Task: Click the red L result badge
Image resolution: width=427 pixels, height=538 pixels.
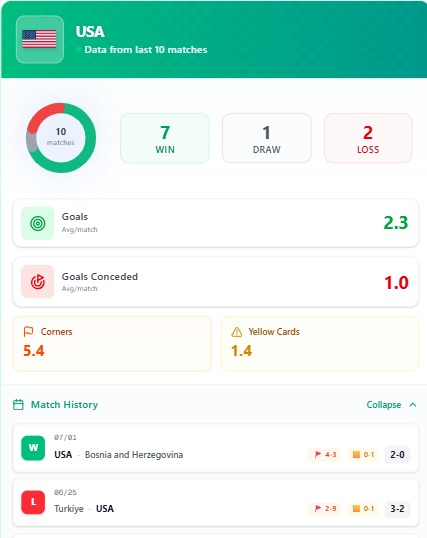Action: tap(33, 502)
